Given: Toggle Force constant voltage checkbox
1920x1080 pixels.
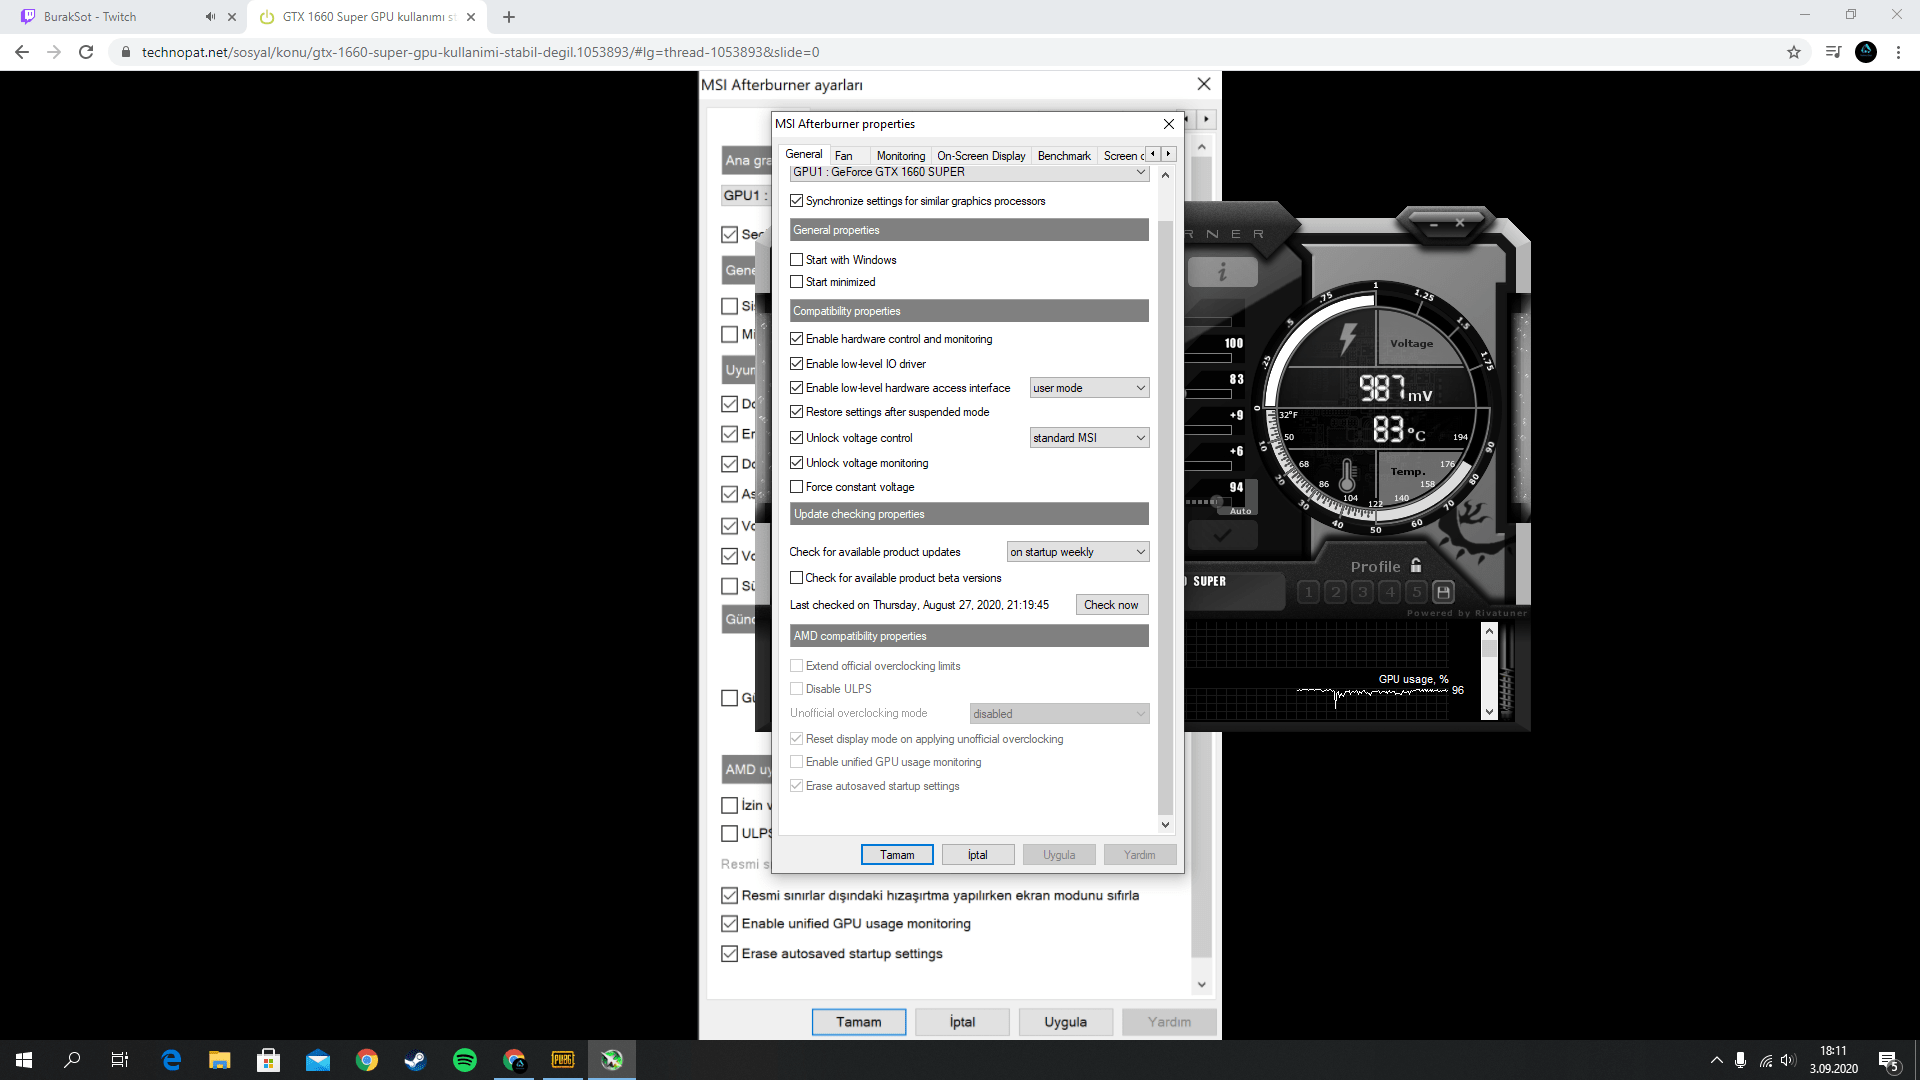Looking at the screenshot, I should click(x=797, y=487).
